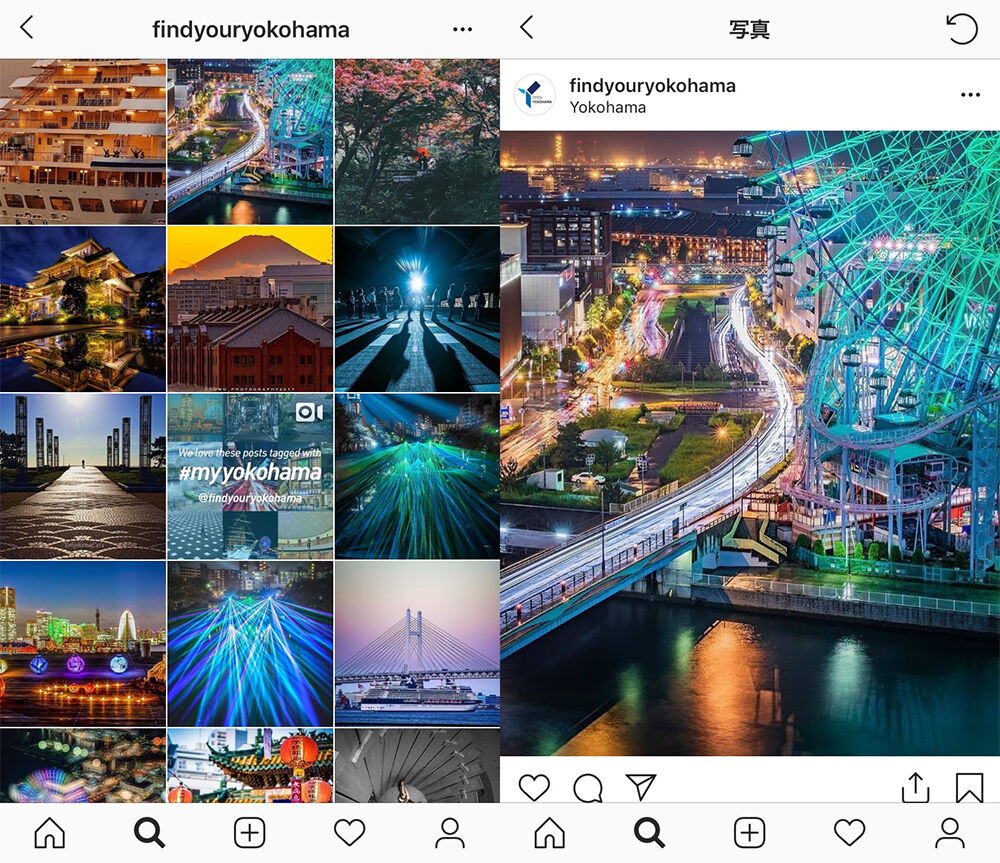The image size is (1000, 863).
Task: Tap the findyouryokohama title in the grid header
Action: point(251,29)
